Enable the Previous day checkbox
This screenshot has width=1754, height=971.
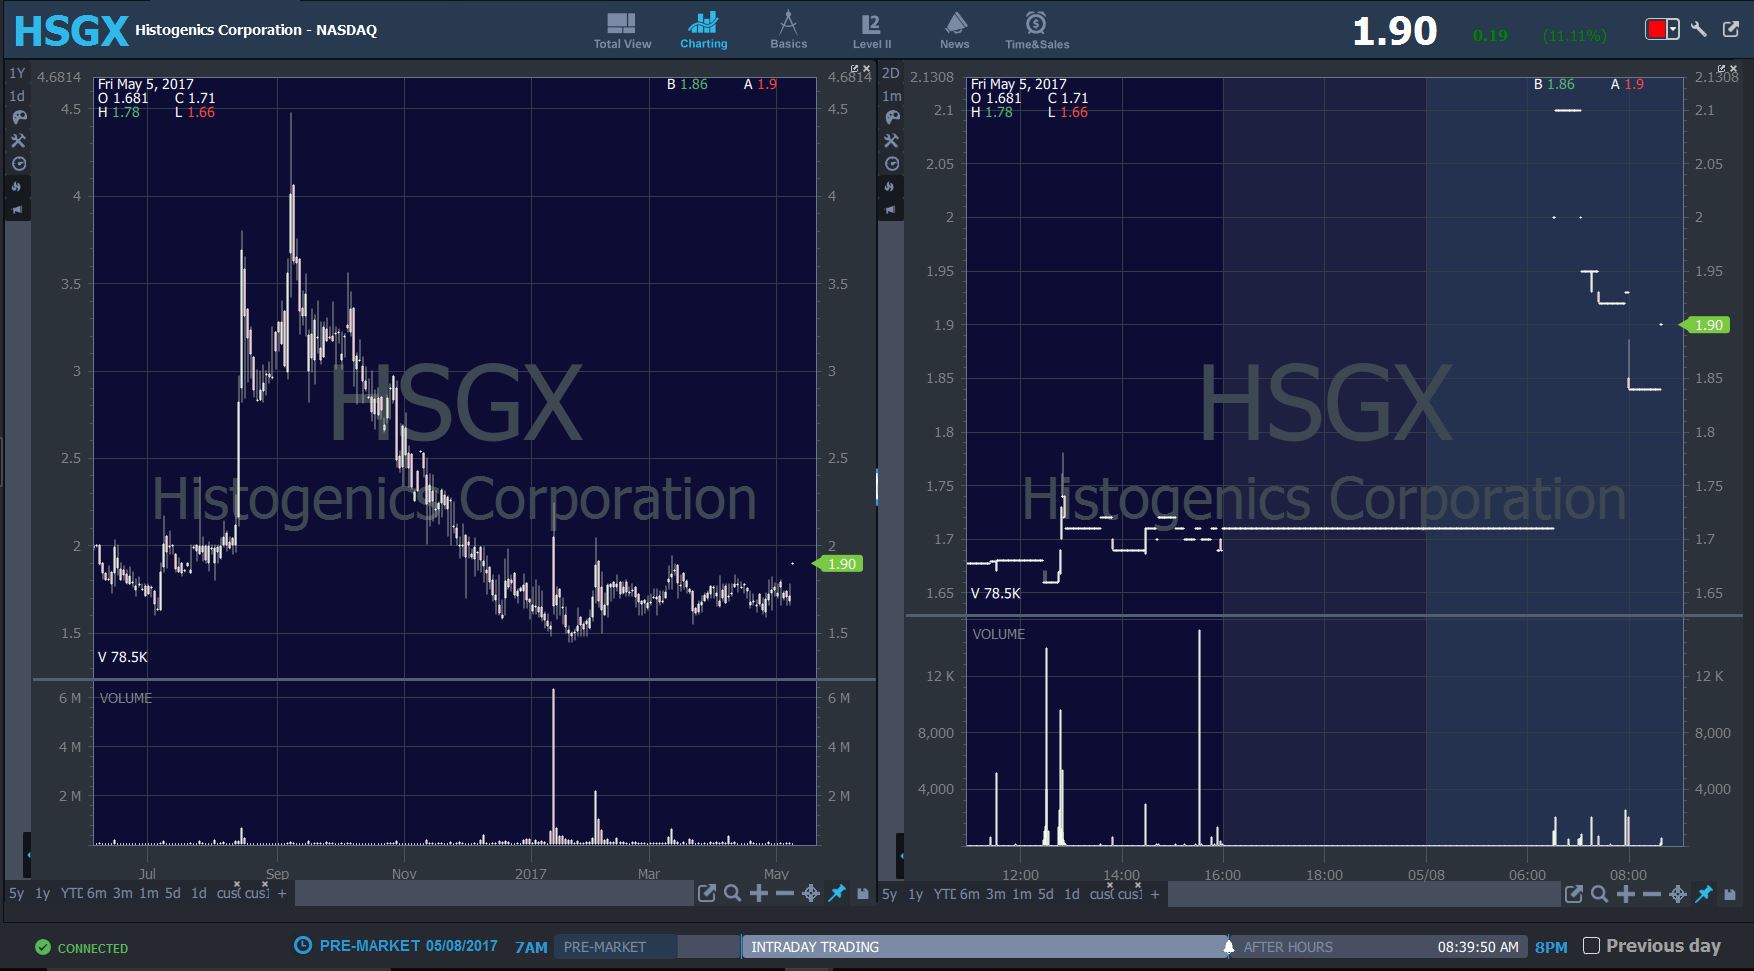coord(1591,945)
